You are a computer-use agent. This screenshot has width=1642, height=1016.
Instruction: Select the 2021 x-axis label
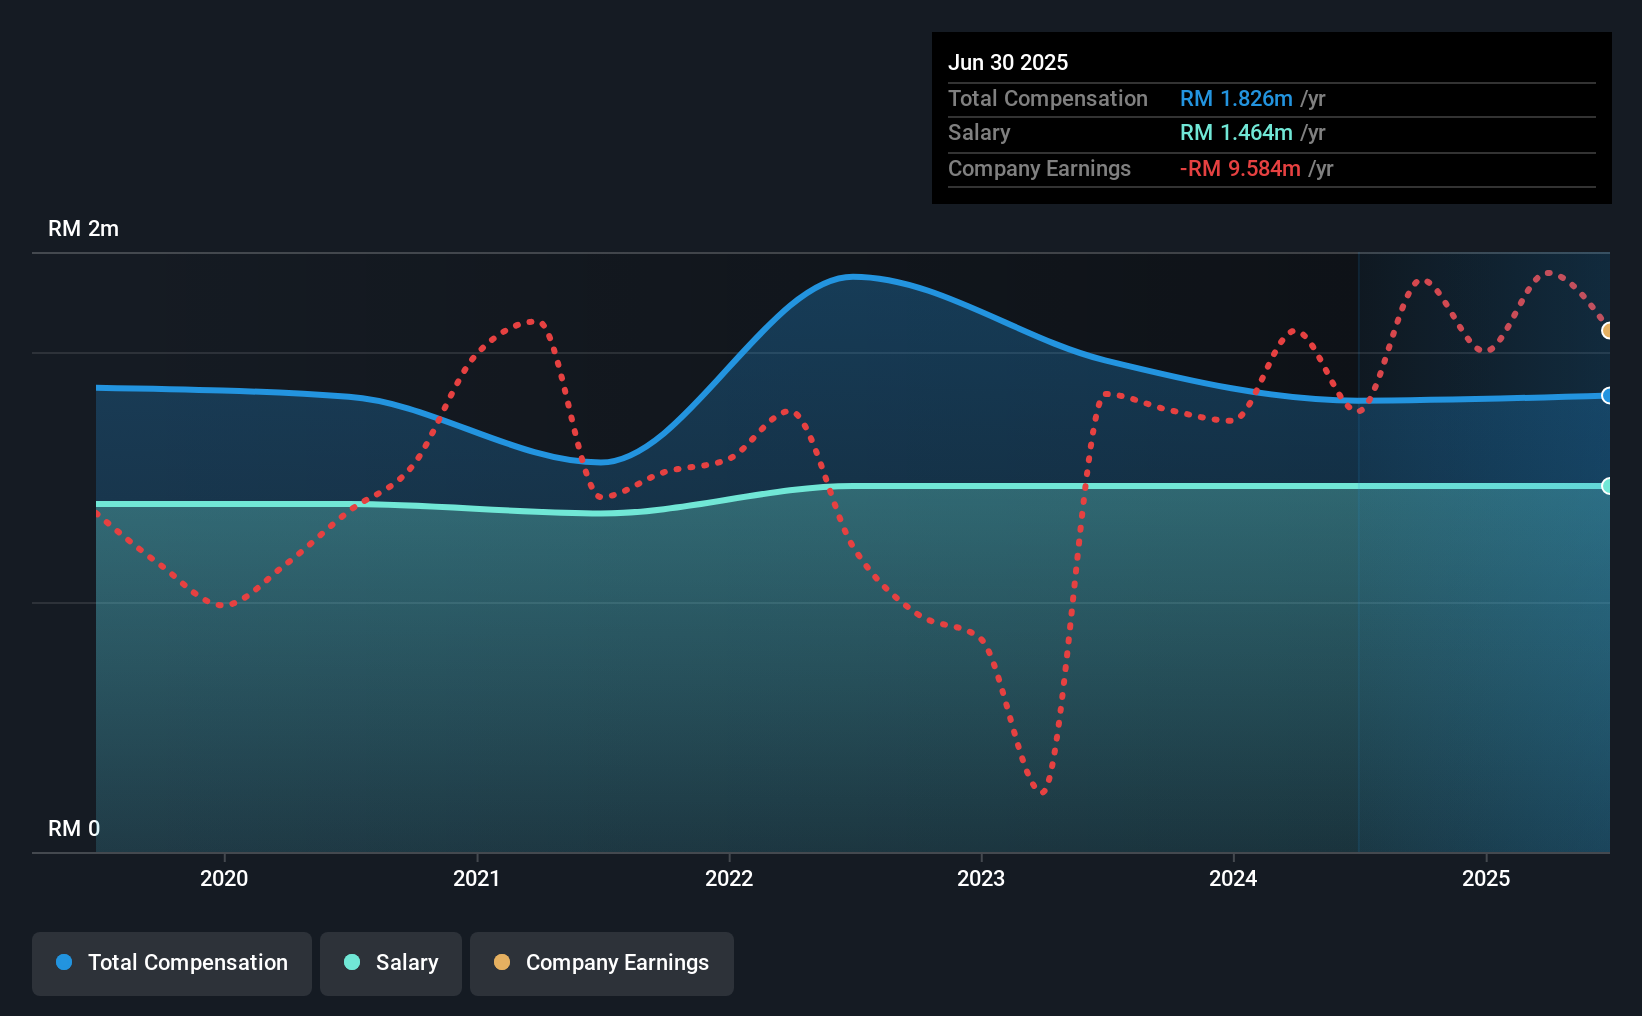pyautogui.click(x=477, y=878)
